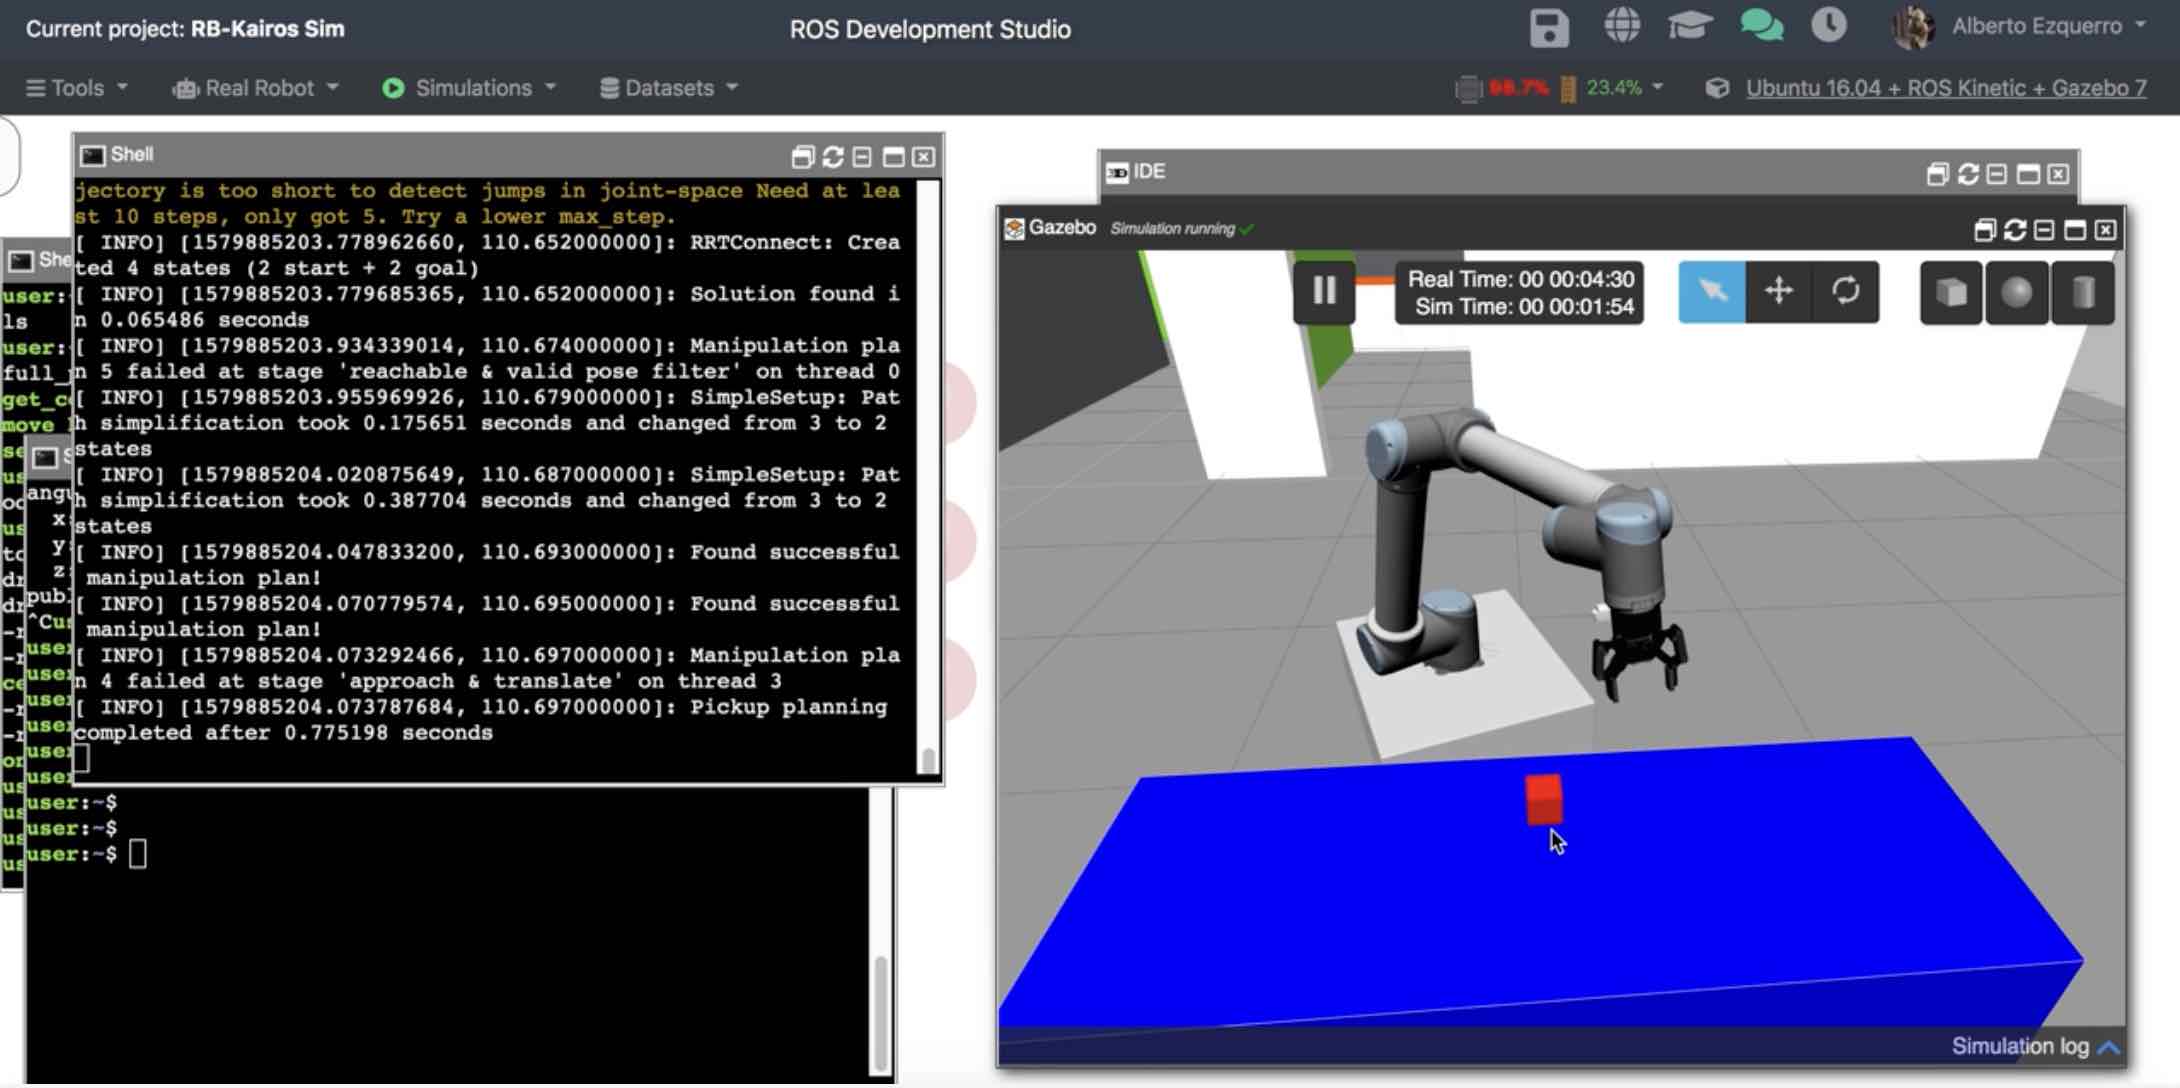Click the red cube on the blue table
Viewport: 2180px width, 1088px height.
[1544, 800]
